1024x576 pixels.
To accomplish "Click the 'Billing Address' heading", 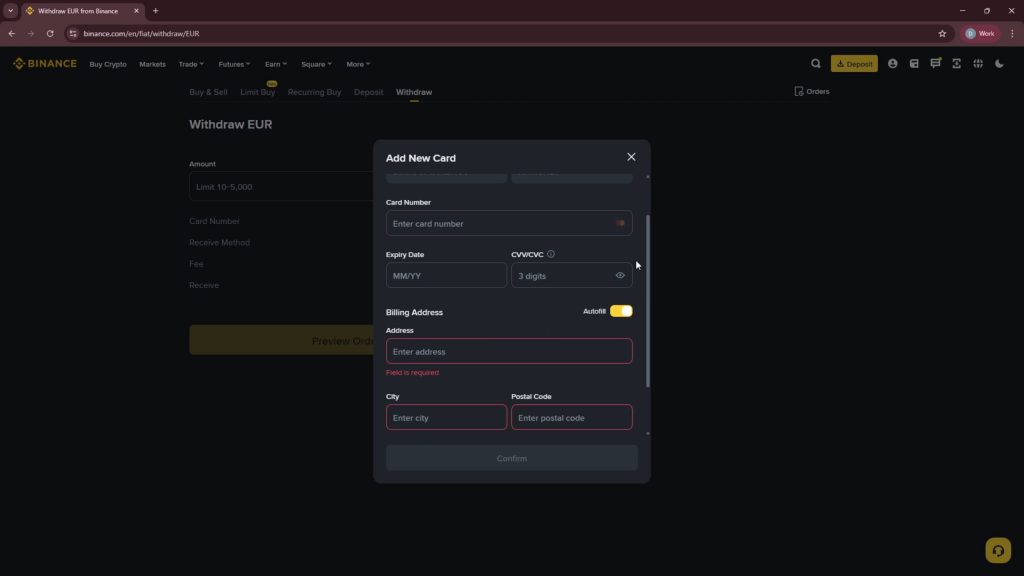I will pos(414,312).
